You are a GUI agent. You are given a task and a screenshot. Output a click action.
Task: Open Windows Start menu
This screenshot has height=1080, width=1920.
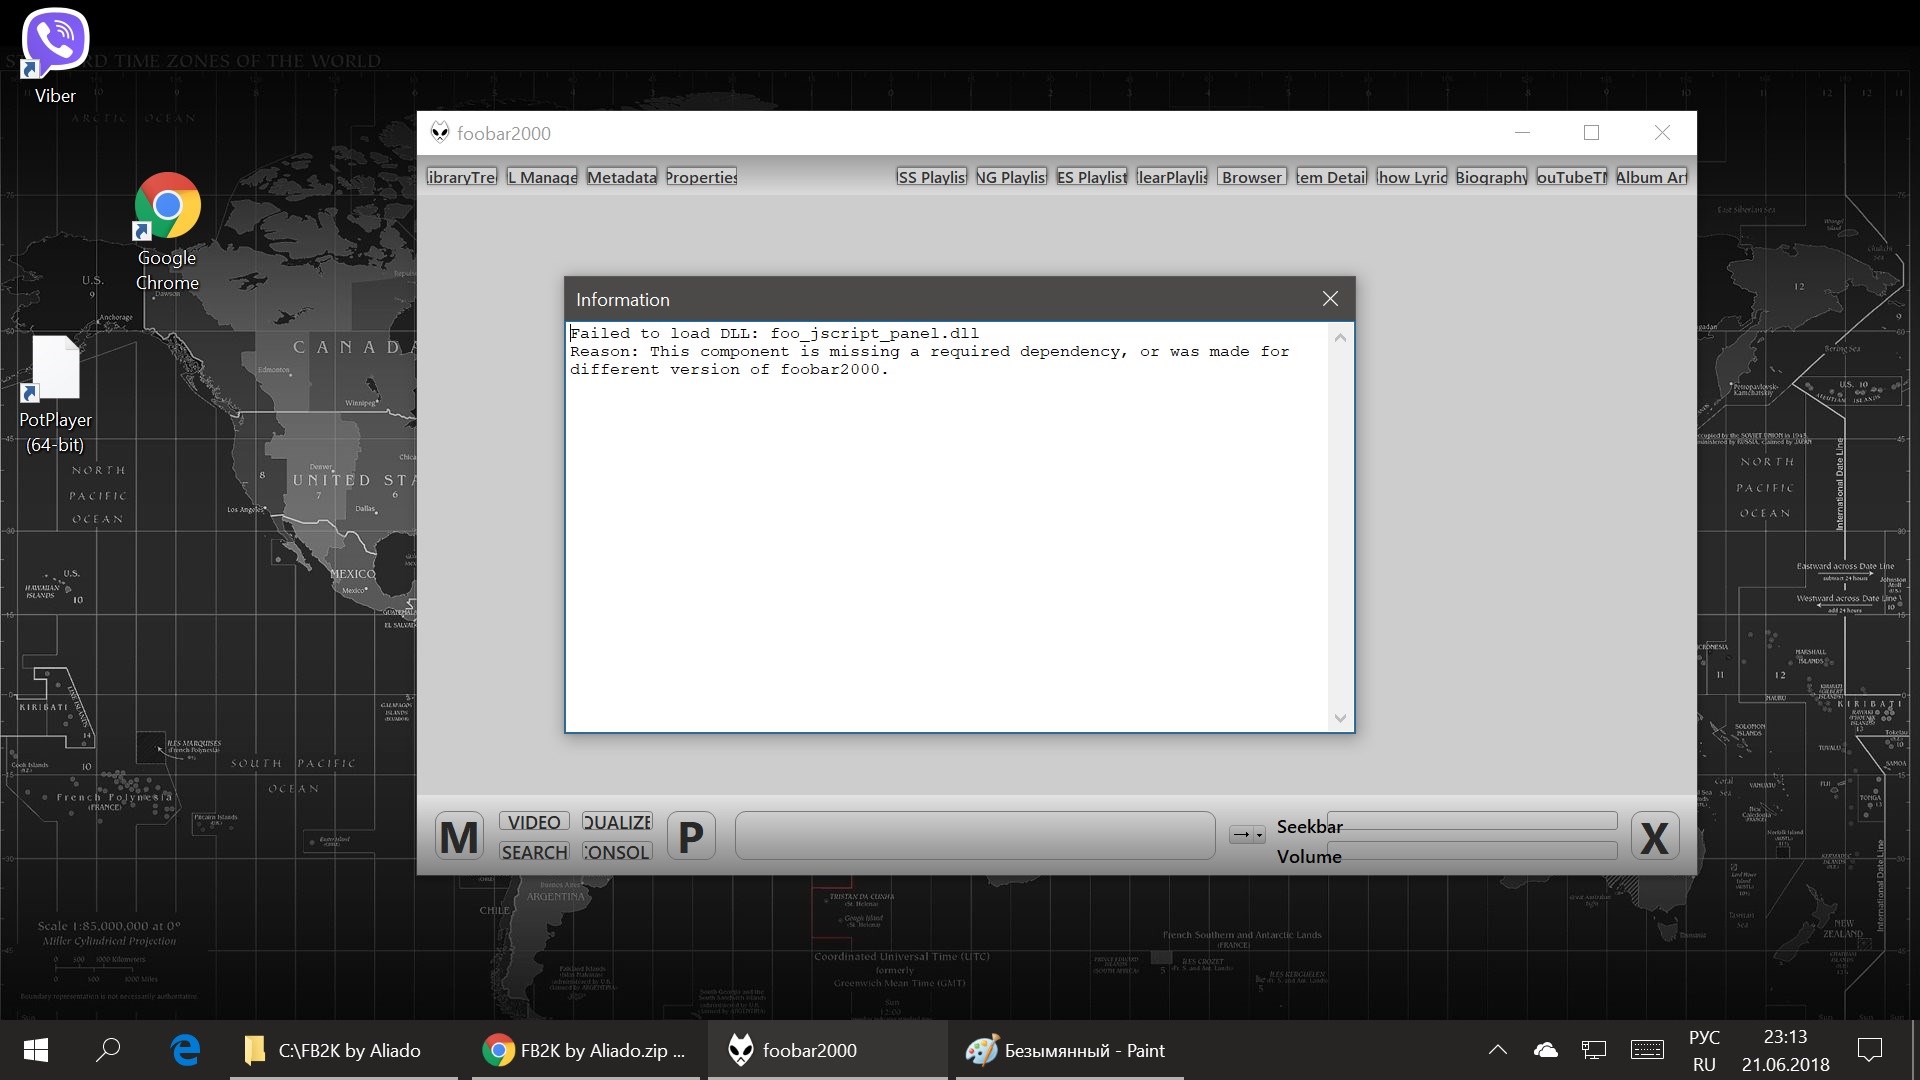coord(36,1050)
